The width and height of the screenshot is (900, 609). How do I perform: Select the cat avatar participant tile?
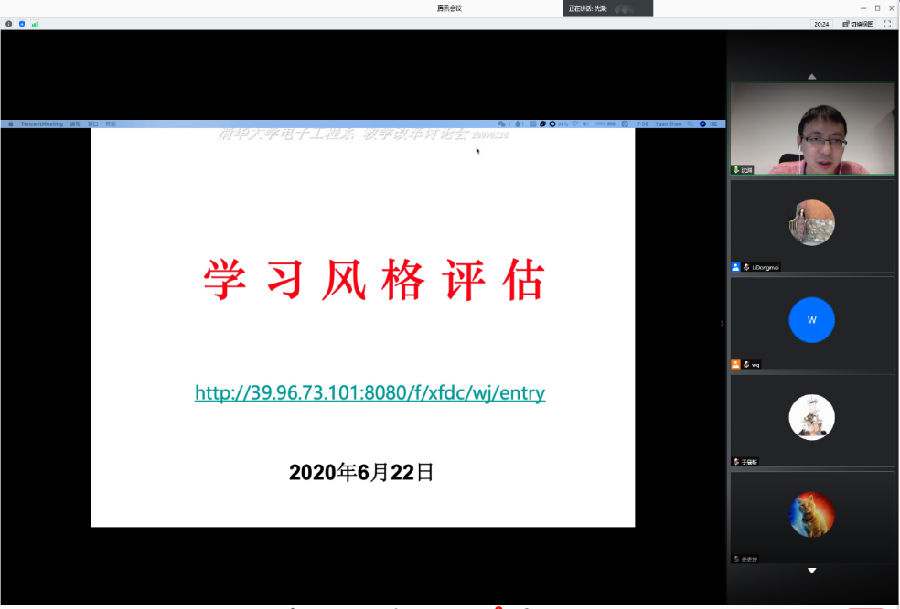tap(811, 515)
